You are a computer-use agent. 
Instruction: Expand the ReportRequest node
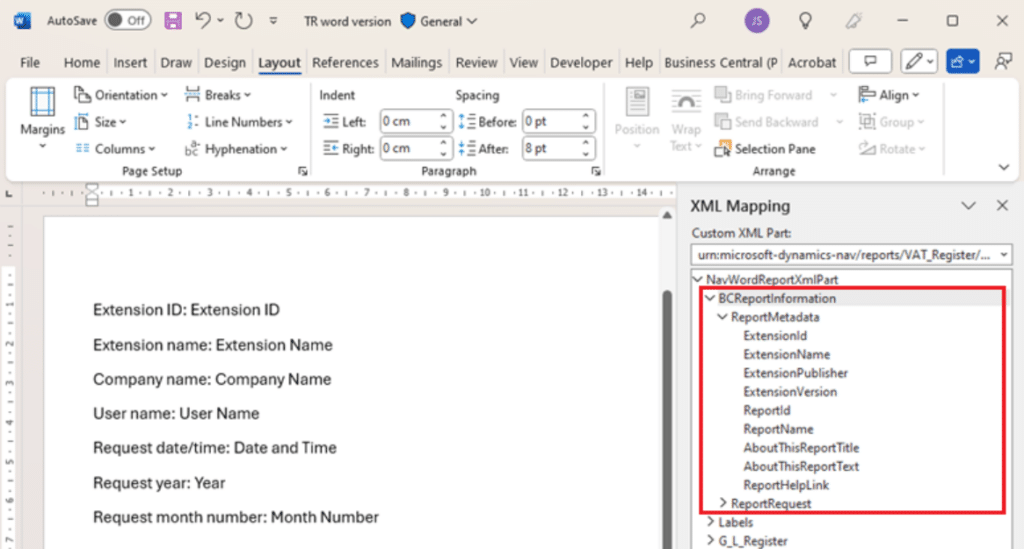pyautogui.click(x=724, y=504)
